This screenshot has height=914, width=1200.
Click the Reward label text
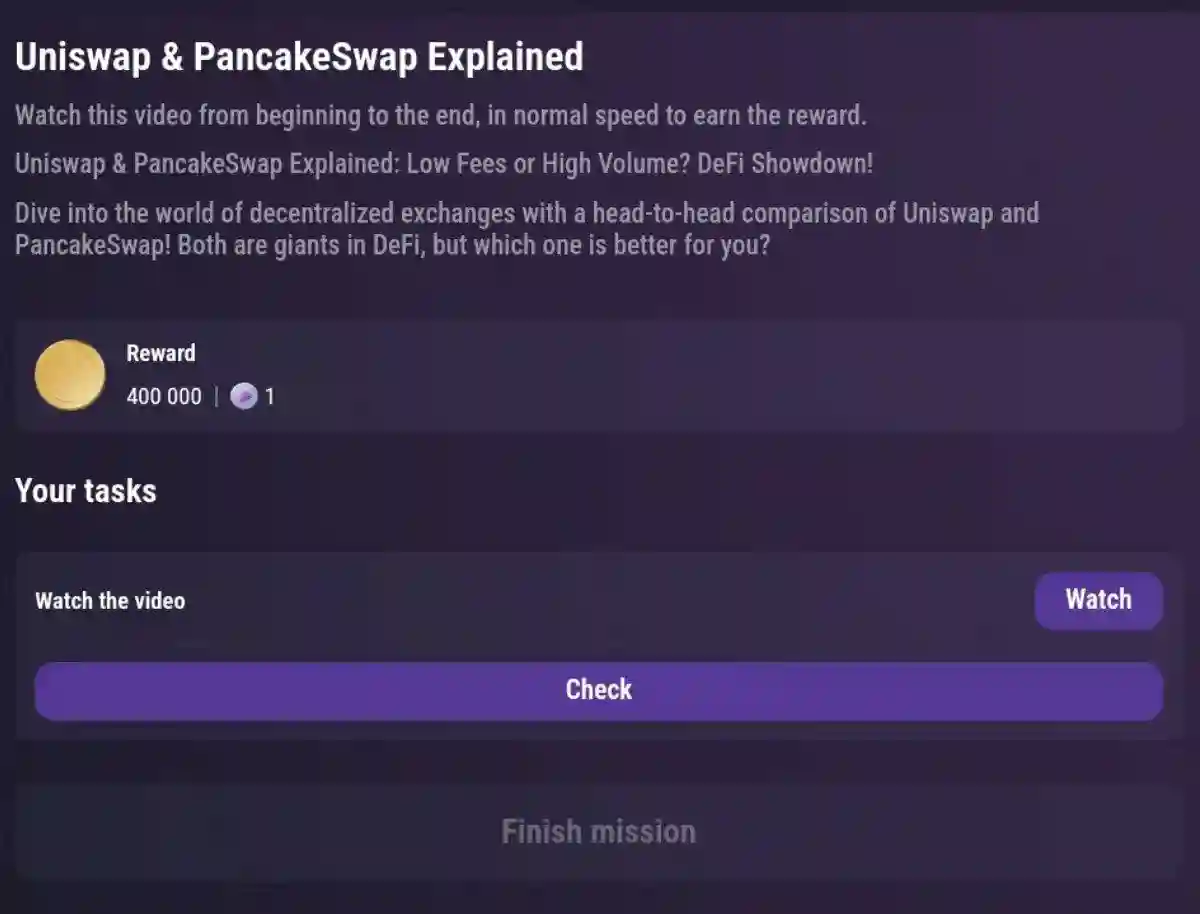pyautogui.click(x=160, y=353)
